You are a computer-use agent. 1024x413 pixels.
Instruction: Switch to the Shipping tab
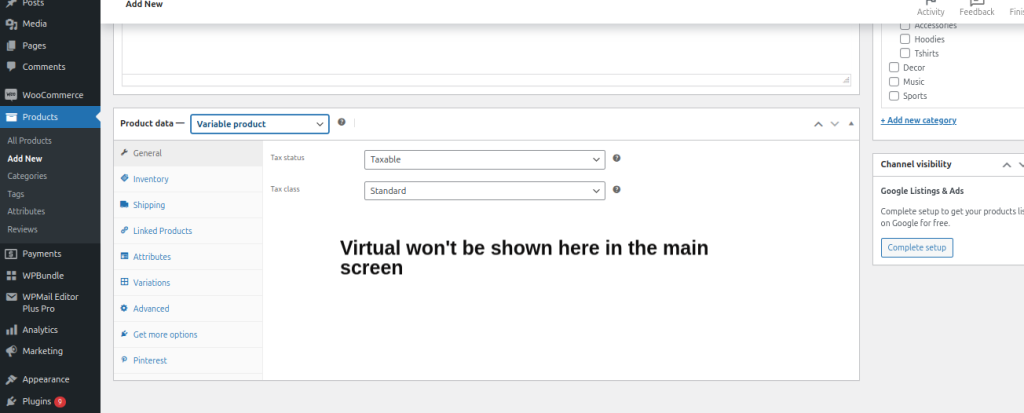tap(188, 205)
